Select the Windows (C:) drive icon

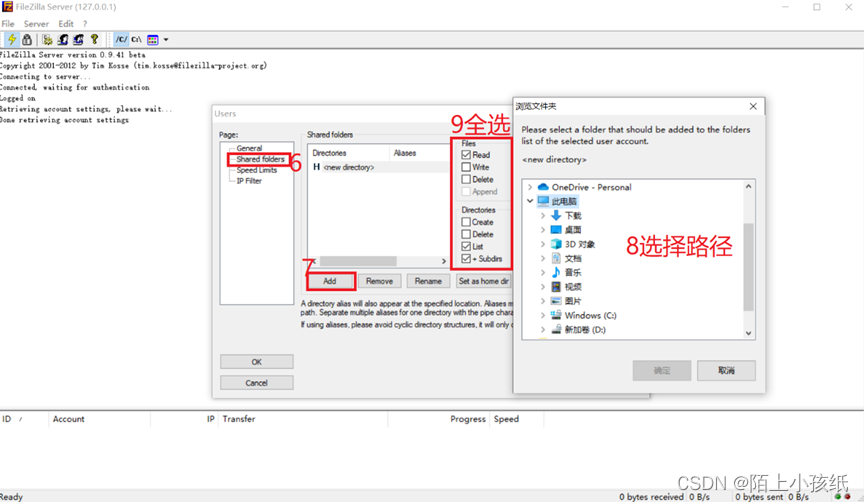pos(556,315)
